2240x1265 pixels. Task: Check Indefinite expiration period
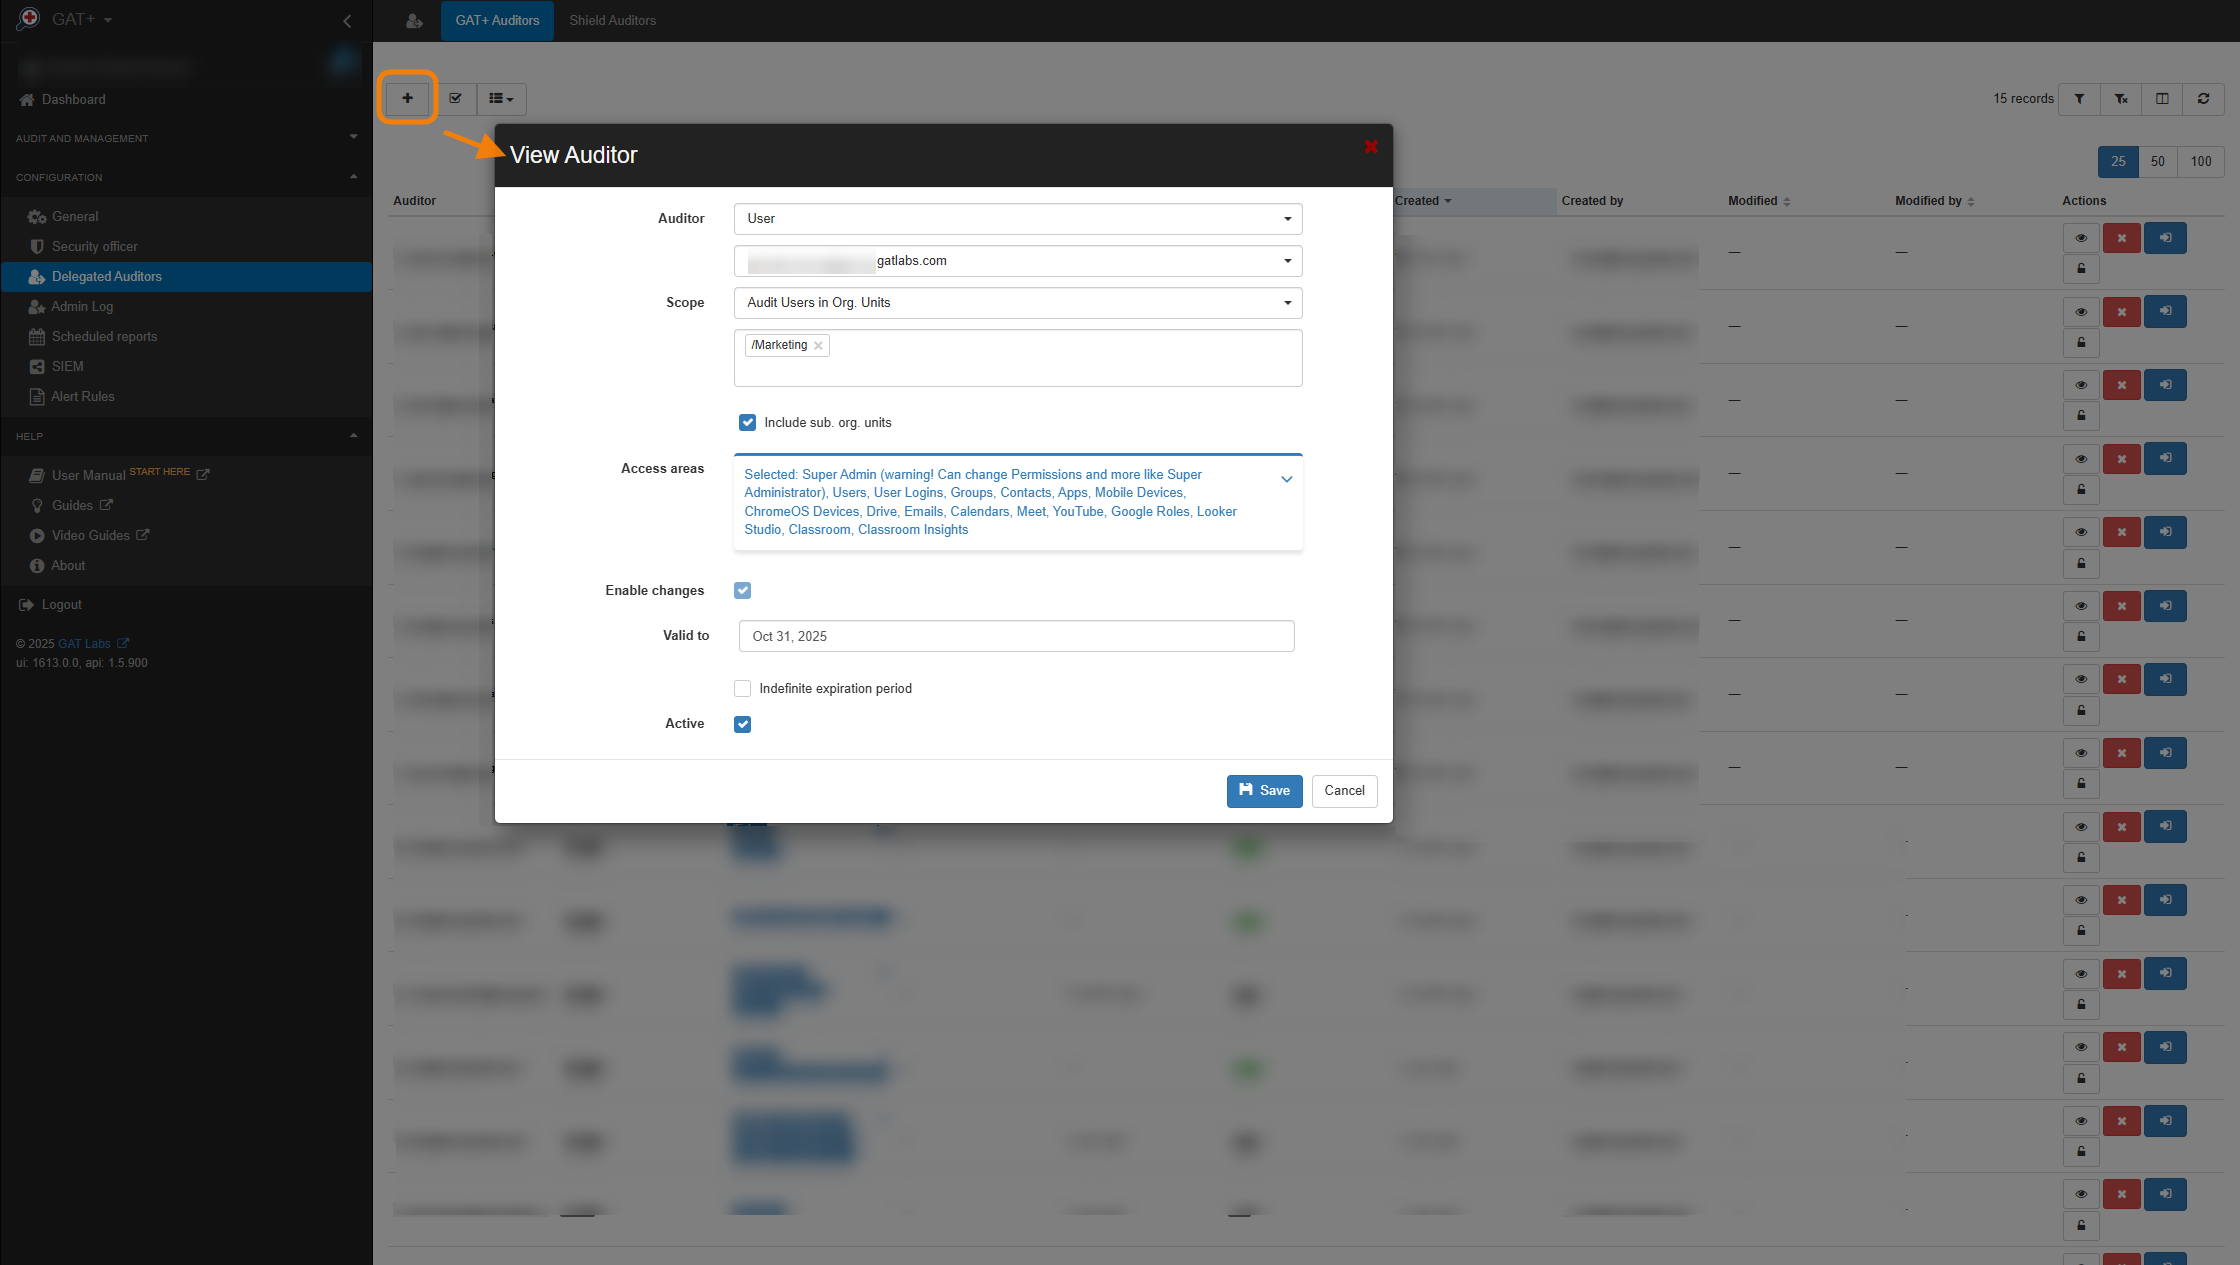(742, 688)
